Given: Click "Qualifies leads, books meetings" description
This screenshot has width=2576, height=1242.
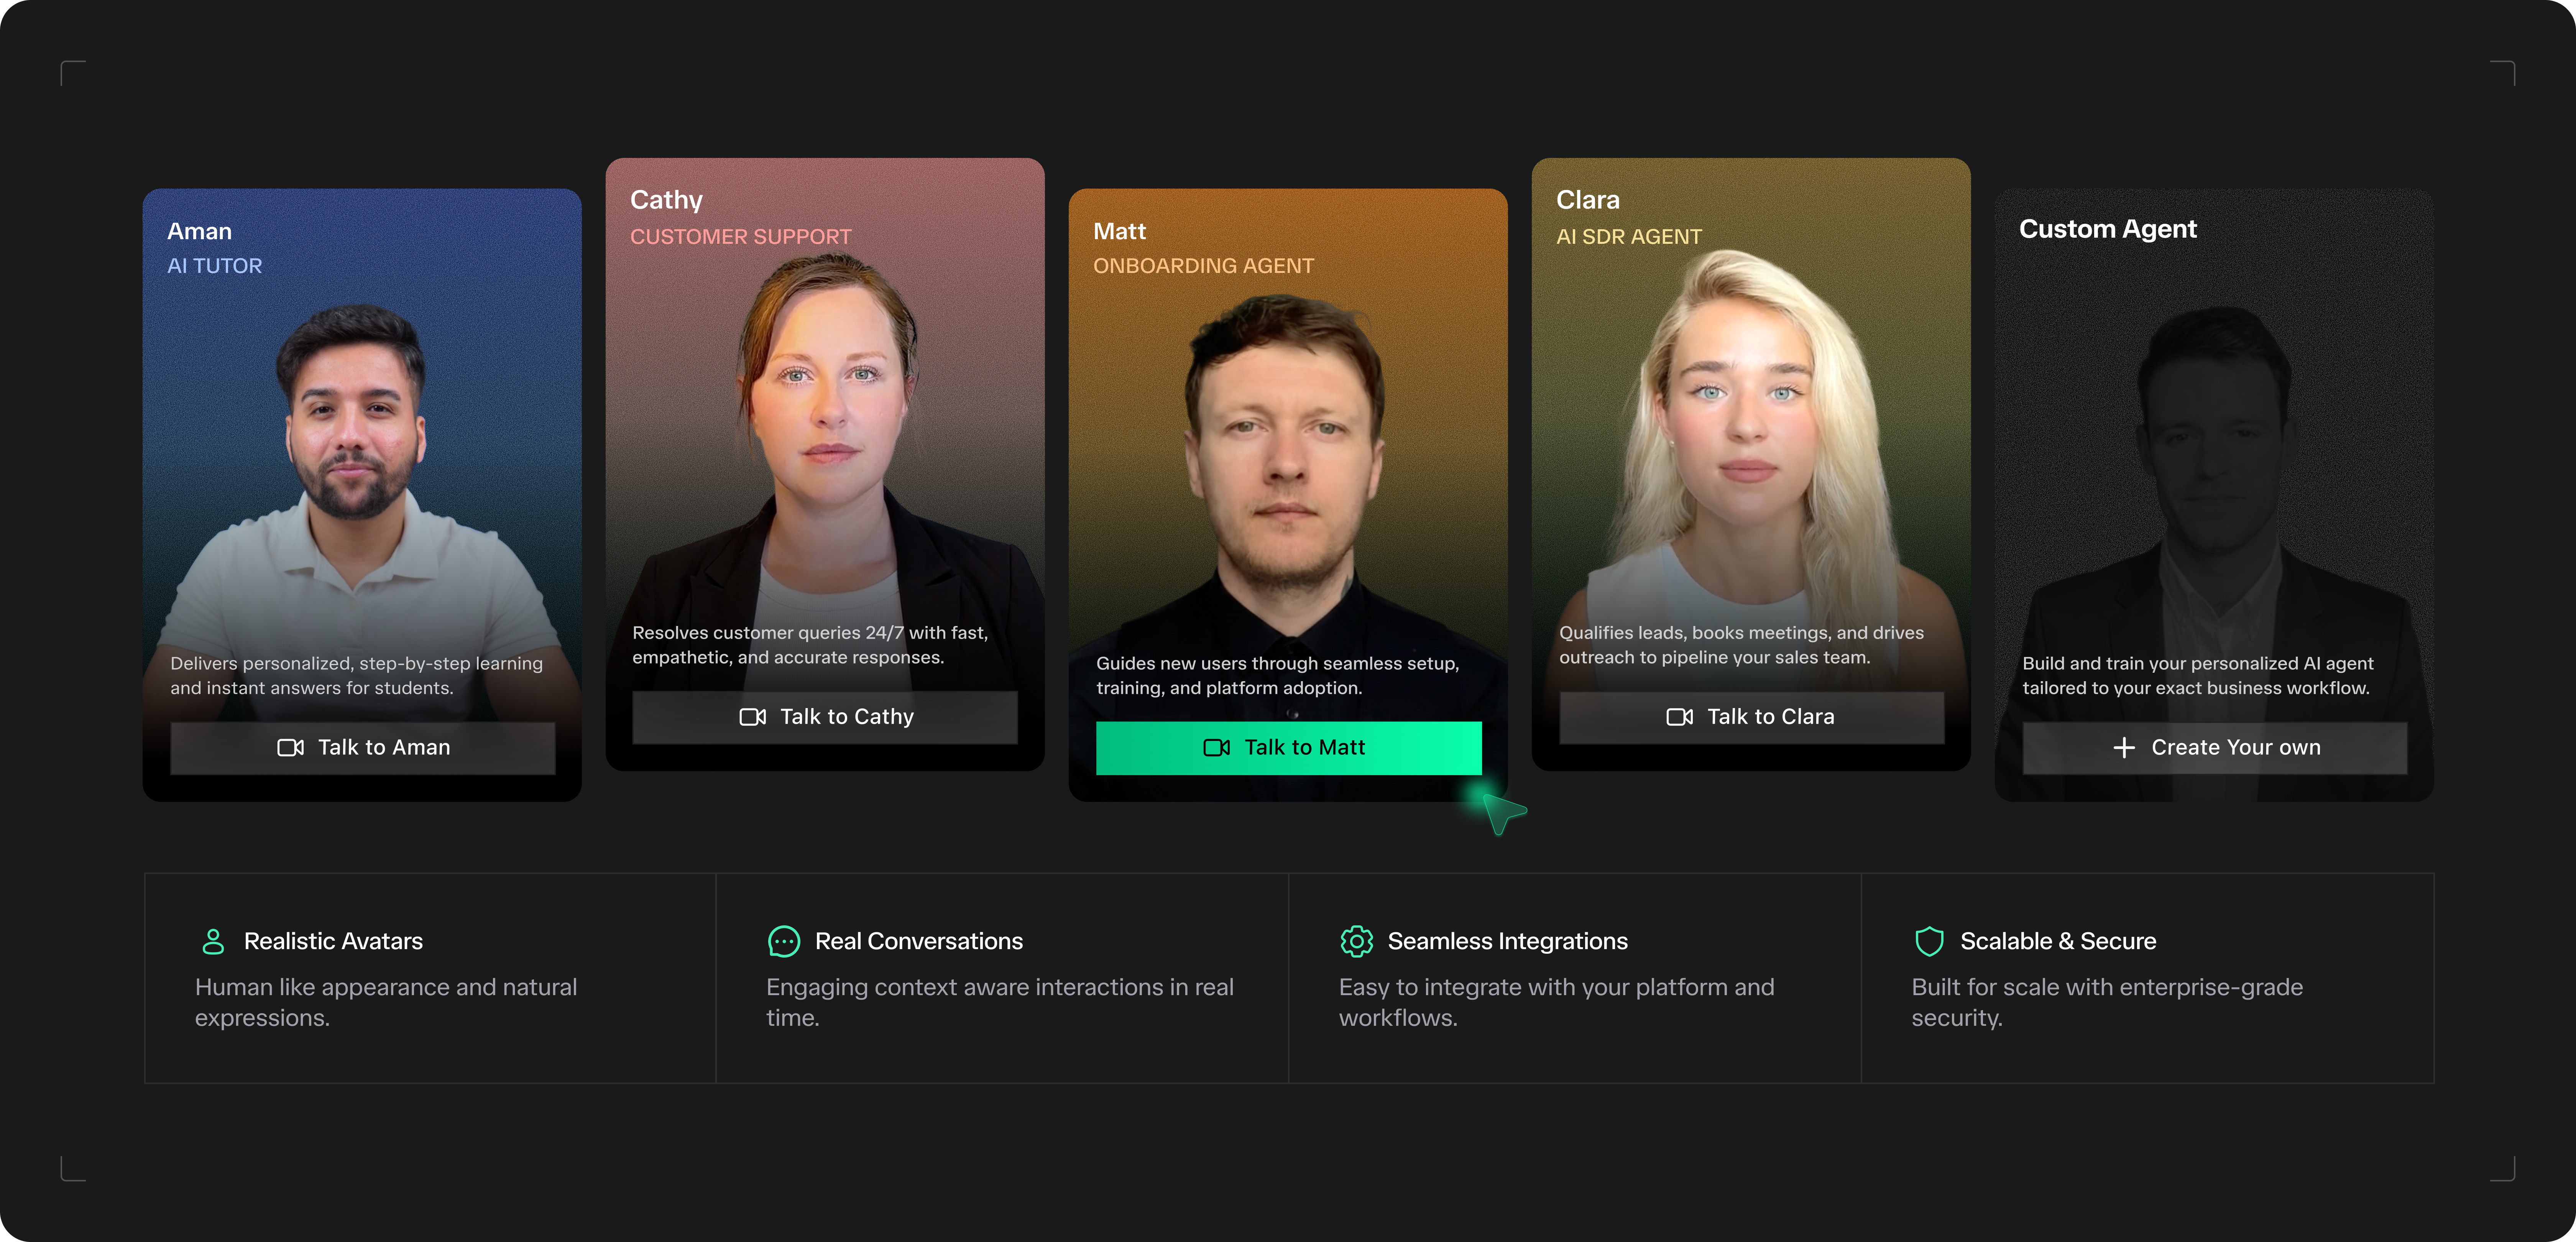Looking at the screenshot, I should click(1741, 645).
